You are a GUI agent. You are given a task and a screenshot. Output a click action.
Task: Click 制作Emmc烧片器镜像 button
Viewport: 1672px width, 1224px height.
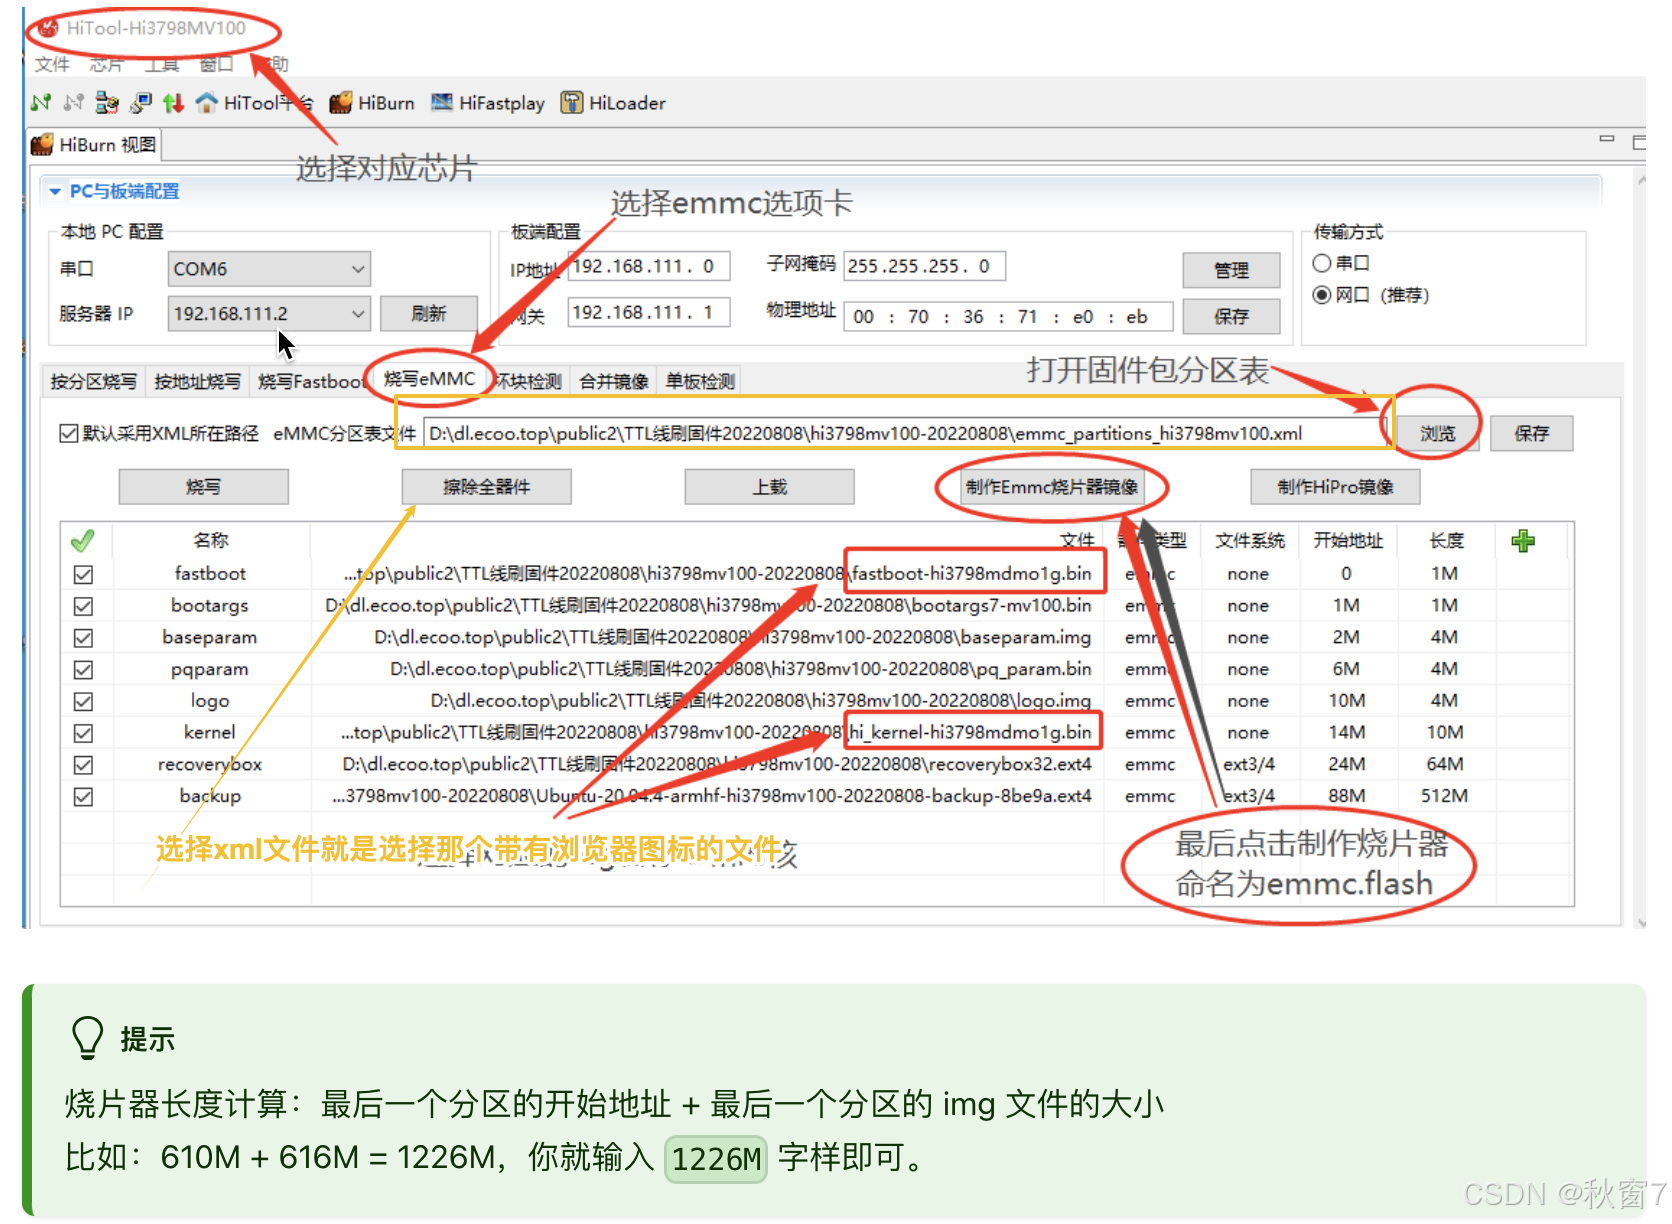tap(1052, 487)
